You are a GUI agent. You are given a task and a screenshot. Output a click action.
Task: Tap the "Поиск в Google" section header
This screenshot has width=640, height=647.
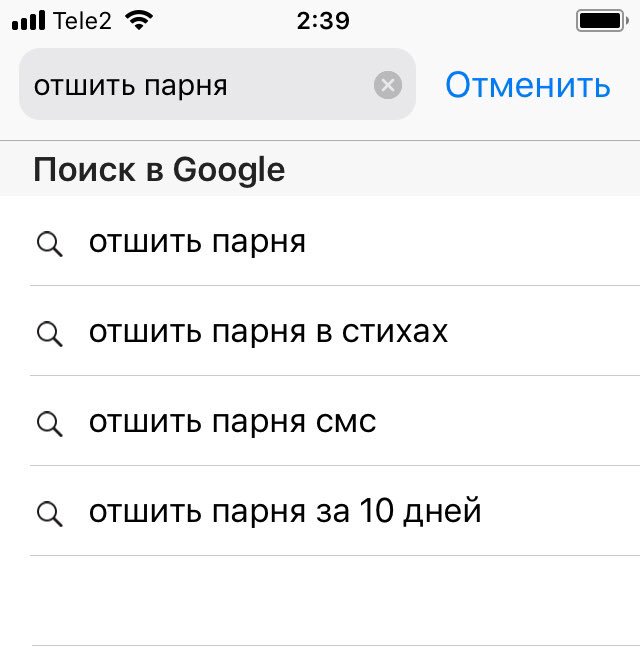click(320, 168)
